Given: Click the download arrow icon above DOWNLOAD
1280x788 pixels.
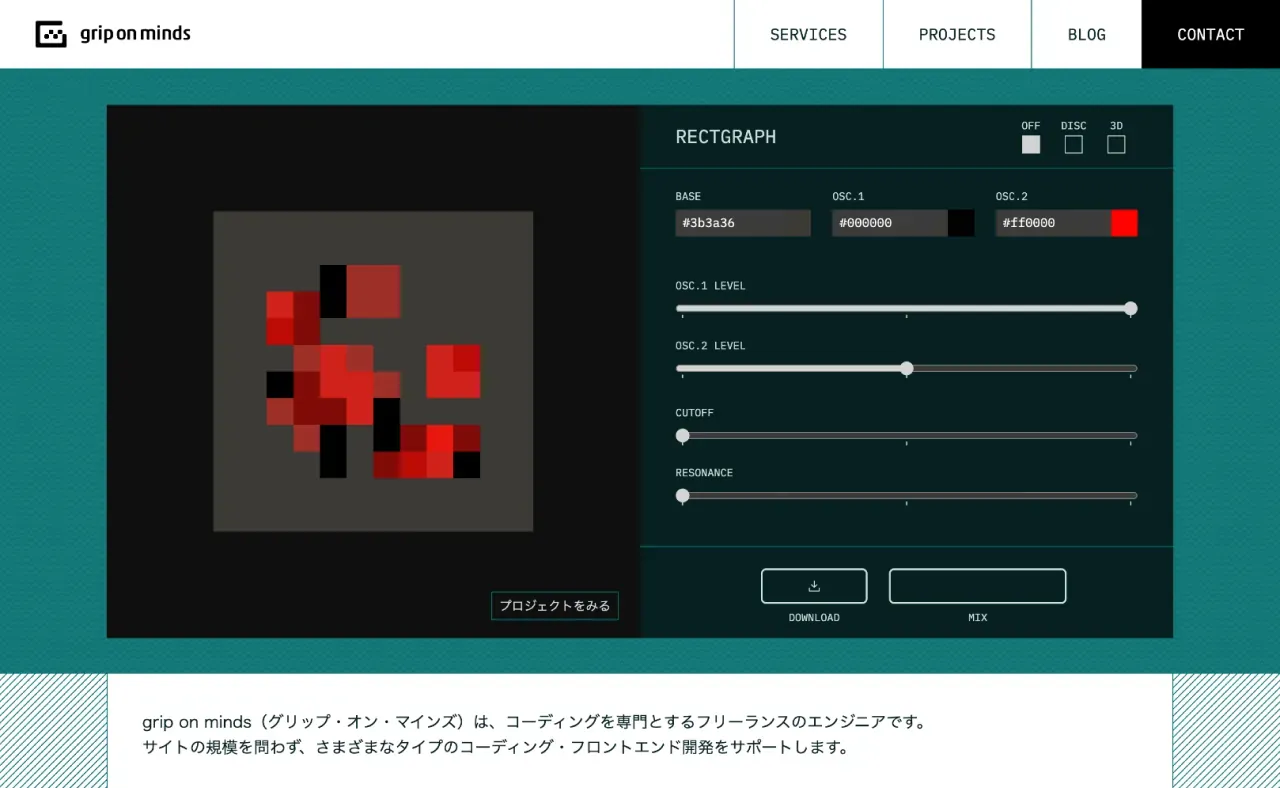Looking at the screenshot, I should point(814,586).
